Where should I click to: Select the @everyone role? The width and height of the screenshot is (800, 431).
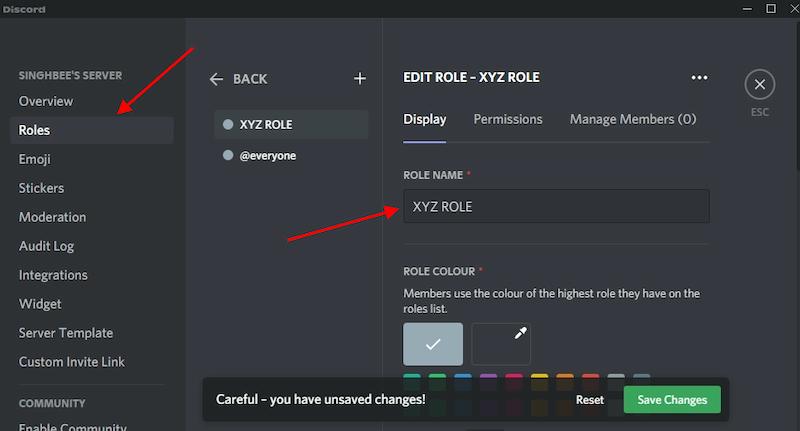pos(267,156)
